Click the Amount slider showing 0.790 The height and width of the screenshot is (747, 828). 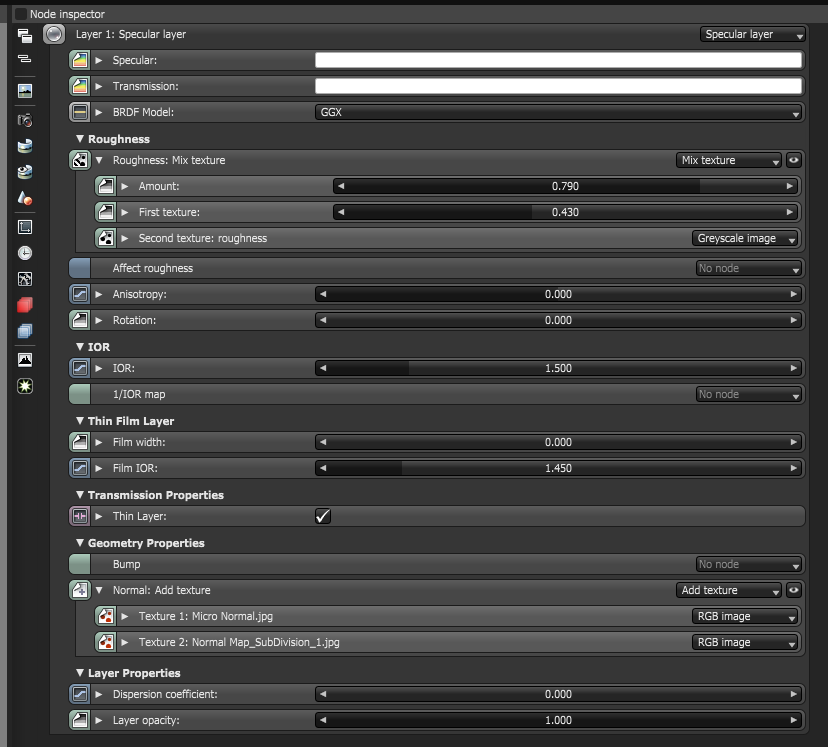point(565,186)
